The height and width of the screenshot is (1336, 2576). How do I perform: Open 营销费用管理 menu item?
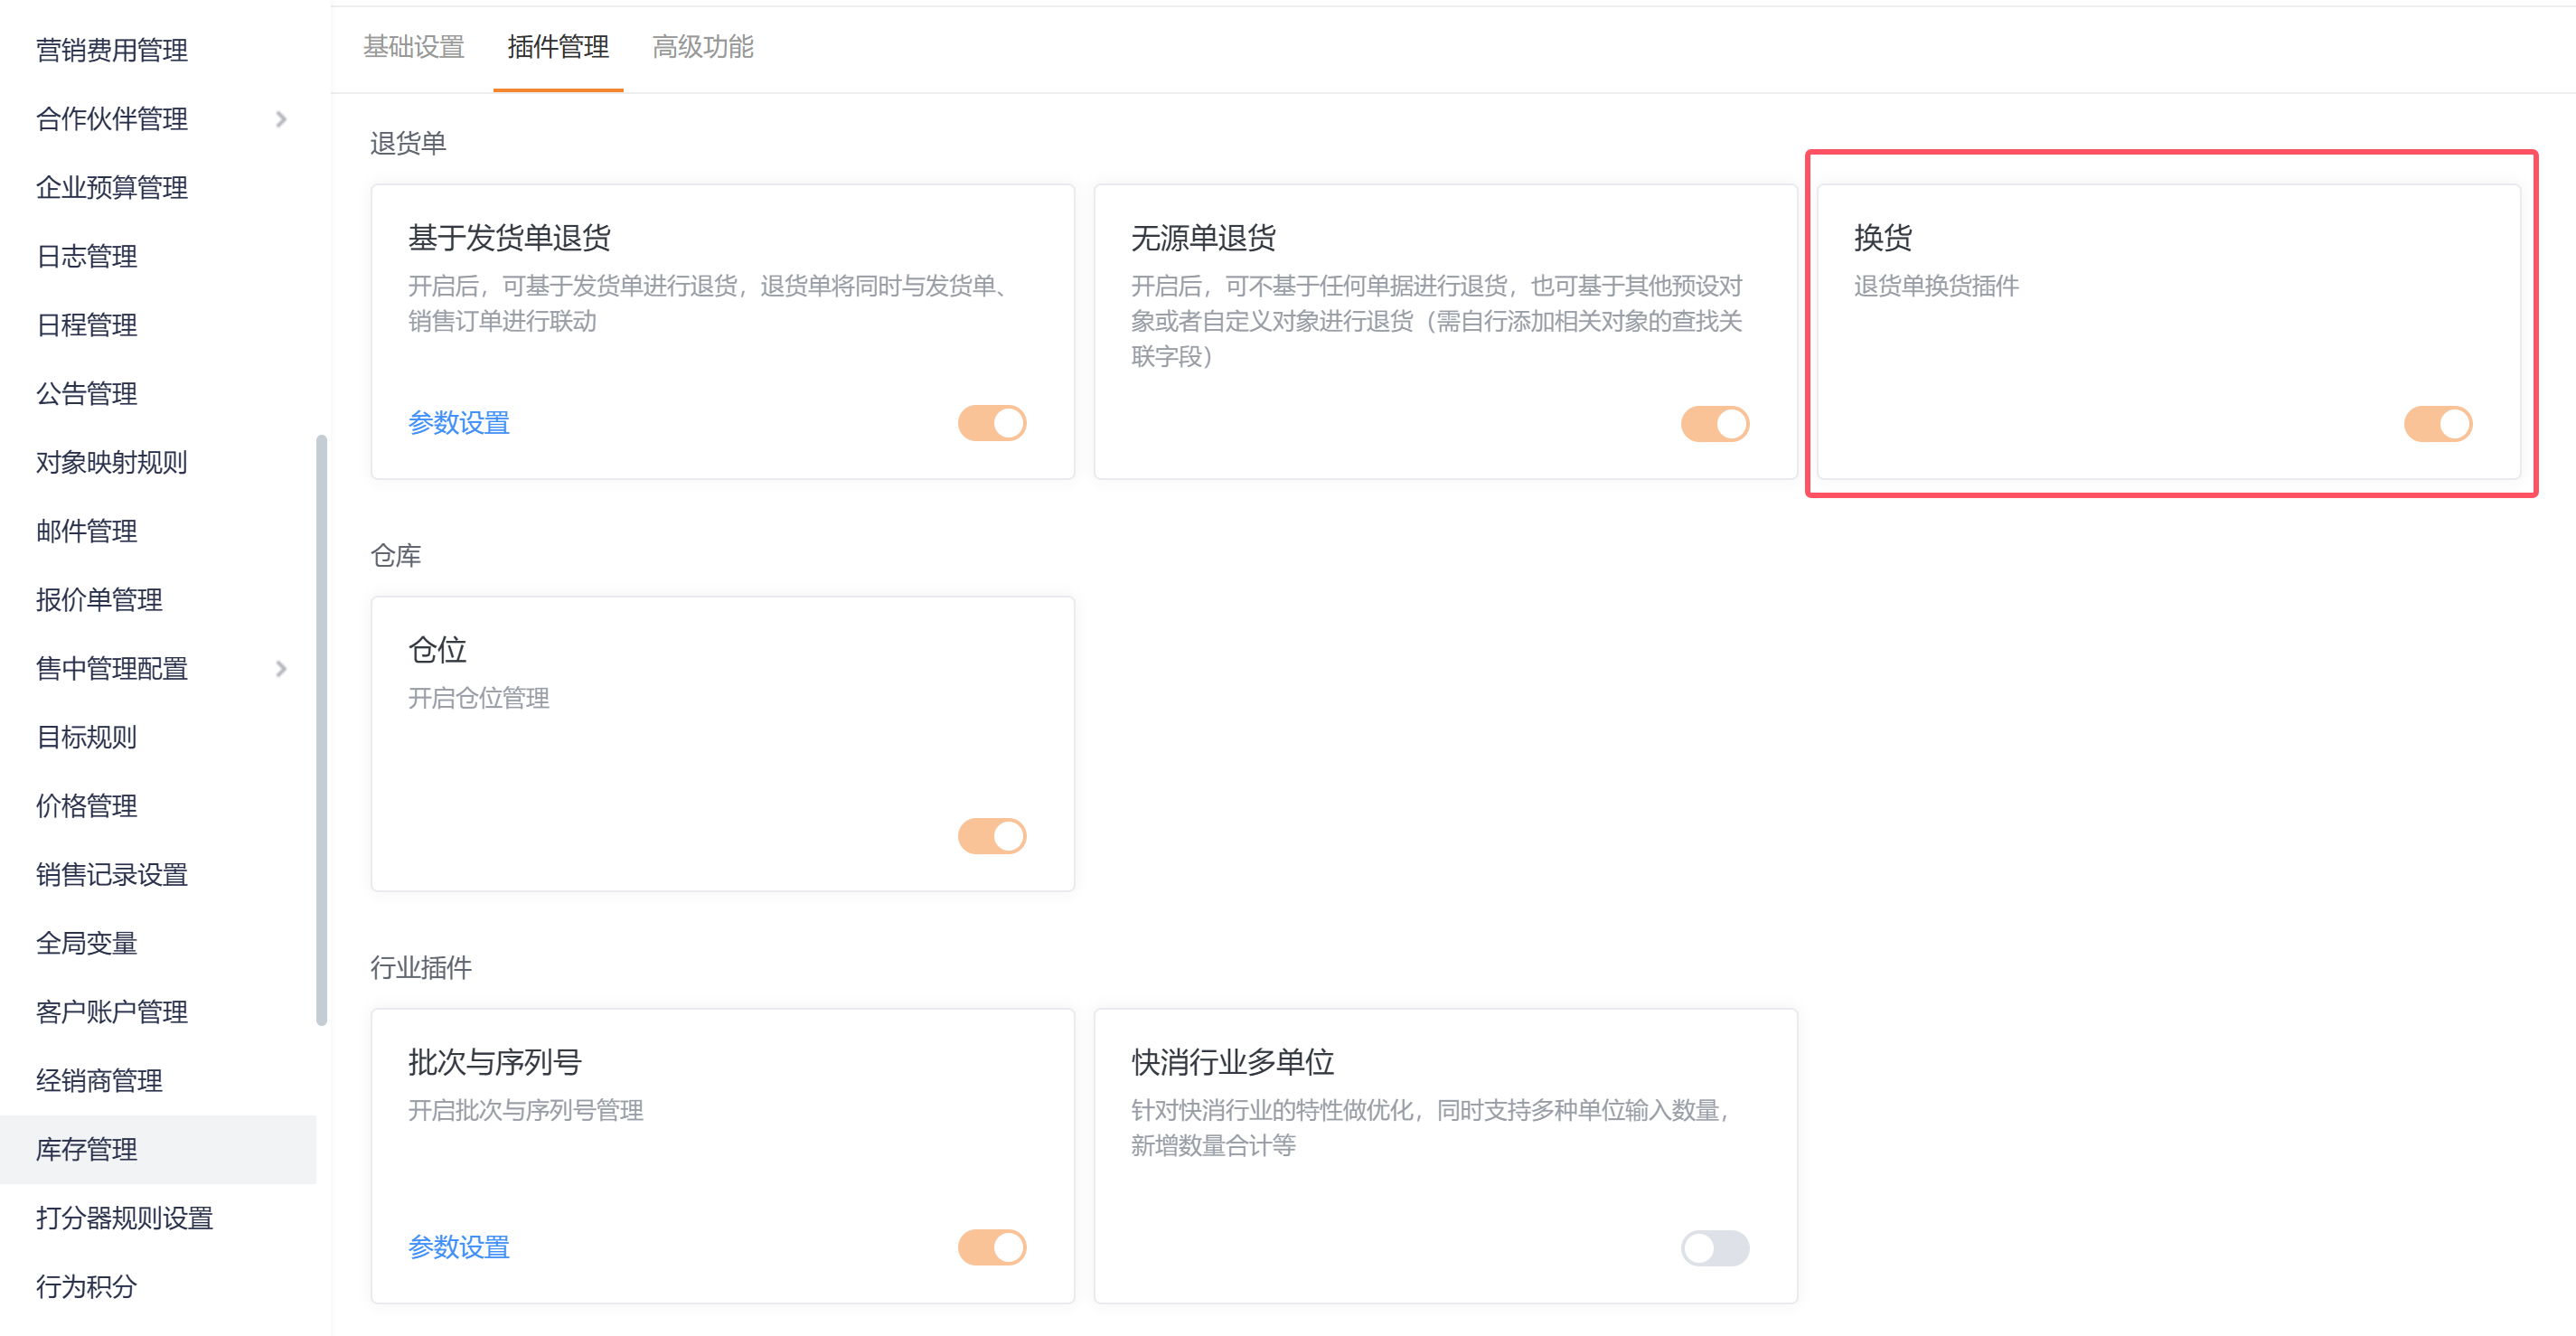[x=111, y=50]
